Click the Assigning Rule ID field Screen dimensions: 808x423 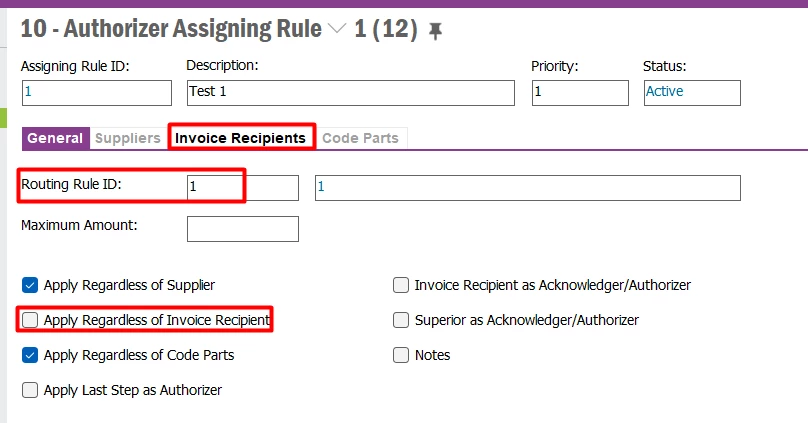tap(97, 93)
